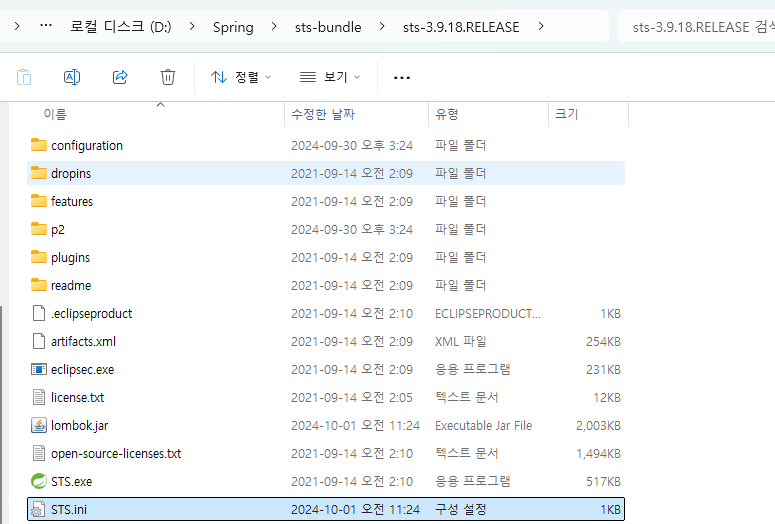
Task: Click the readme folder name
Action: [x=71, y=285]
